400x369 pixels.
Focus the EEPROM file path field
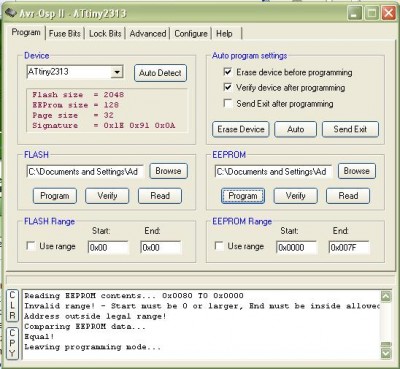pyautogui.click(x=273, y=172)
